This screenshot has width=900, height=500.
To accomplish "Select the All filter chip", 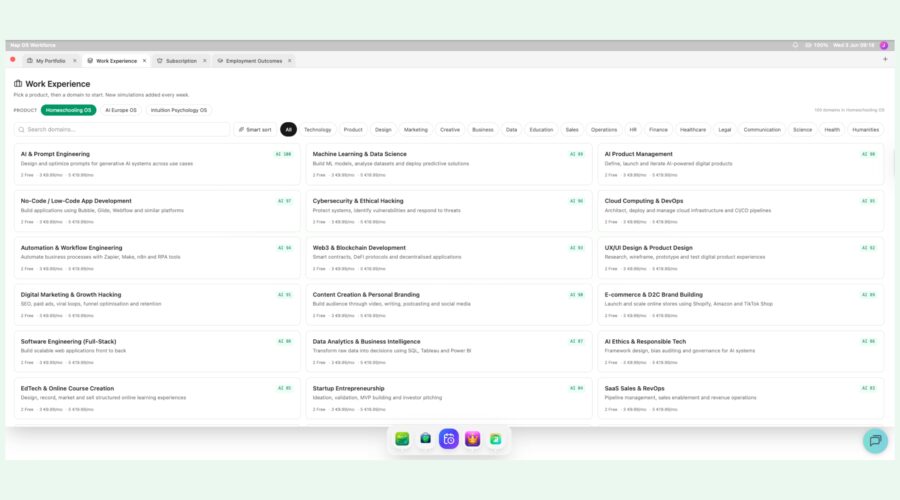I will point(288,130).
